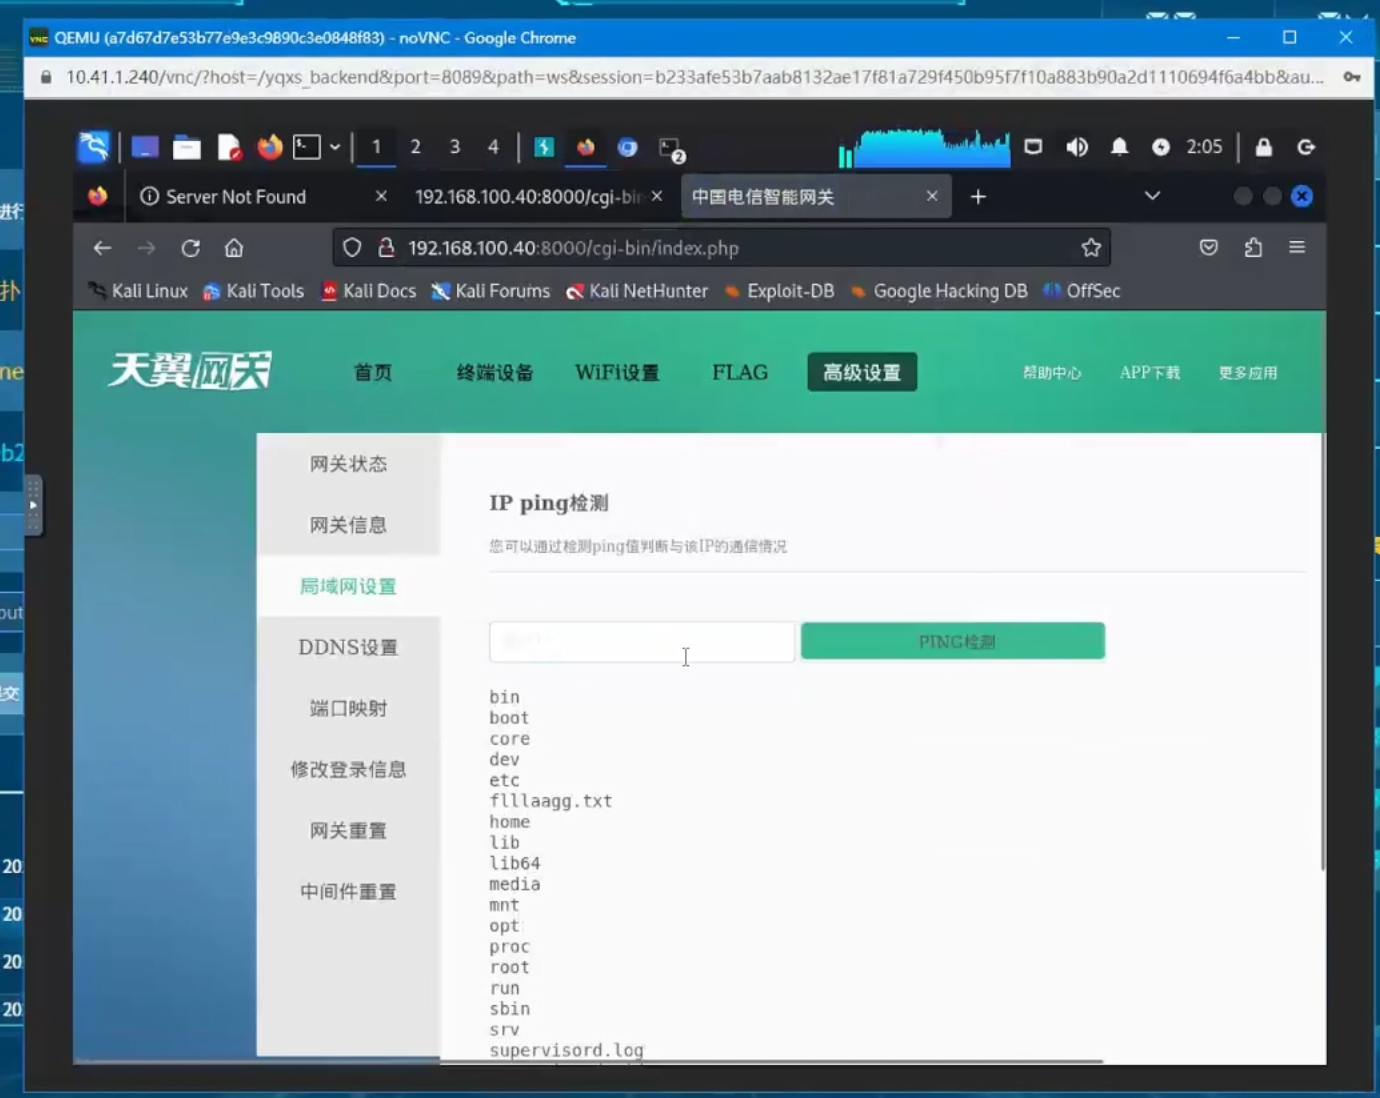Open the terminal emulator icon in panel
Image resolution: width=1380 pixels, height=1098 pixels.
pyautogui.click(x=307, y=148)
